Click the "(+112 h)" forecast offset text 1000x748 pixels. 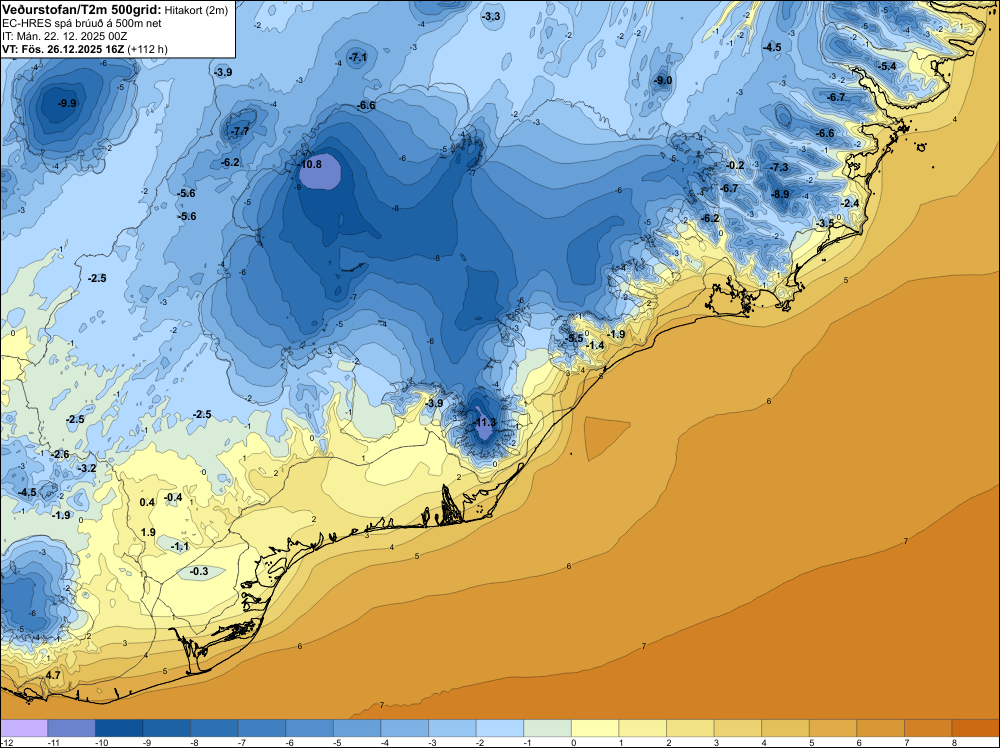[x=147, y=49]
